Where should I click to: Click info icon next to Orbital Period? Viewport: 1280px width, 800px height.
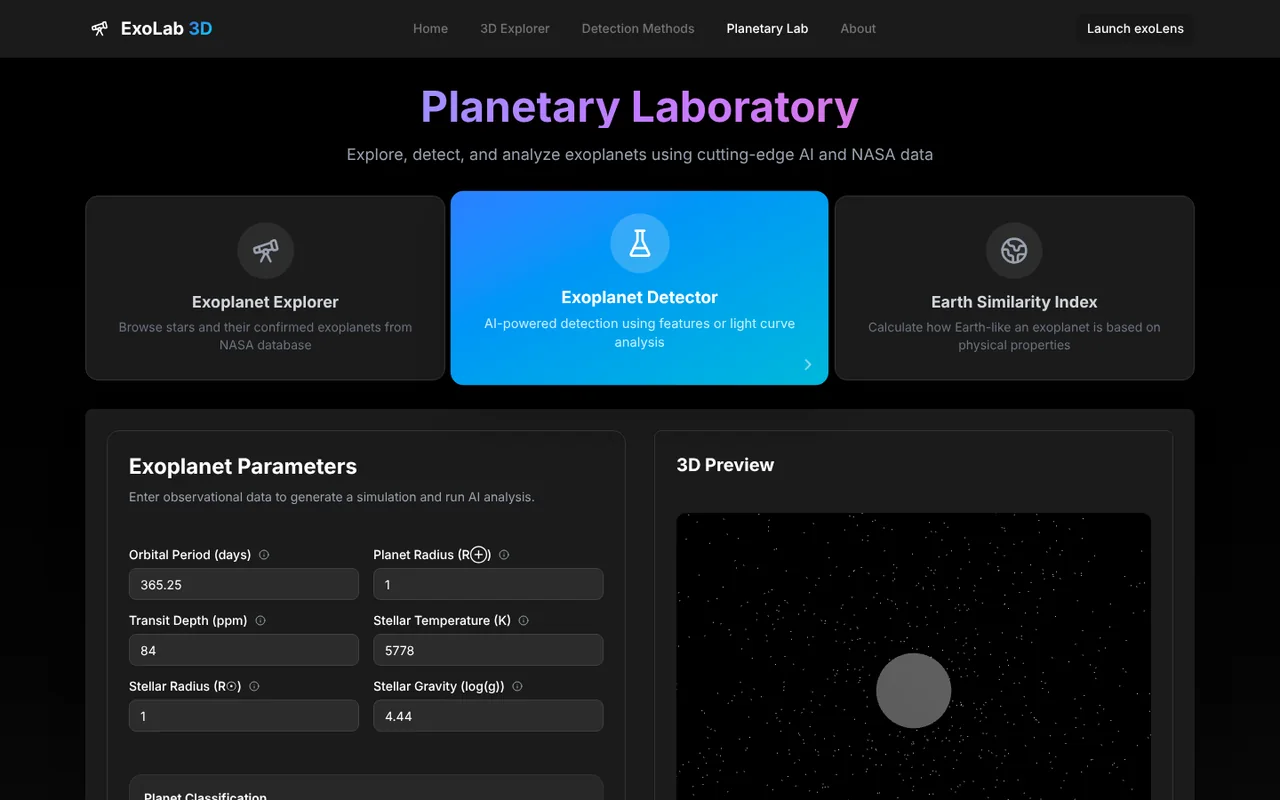click(x=264, y=555)
